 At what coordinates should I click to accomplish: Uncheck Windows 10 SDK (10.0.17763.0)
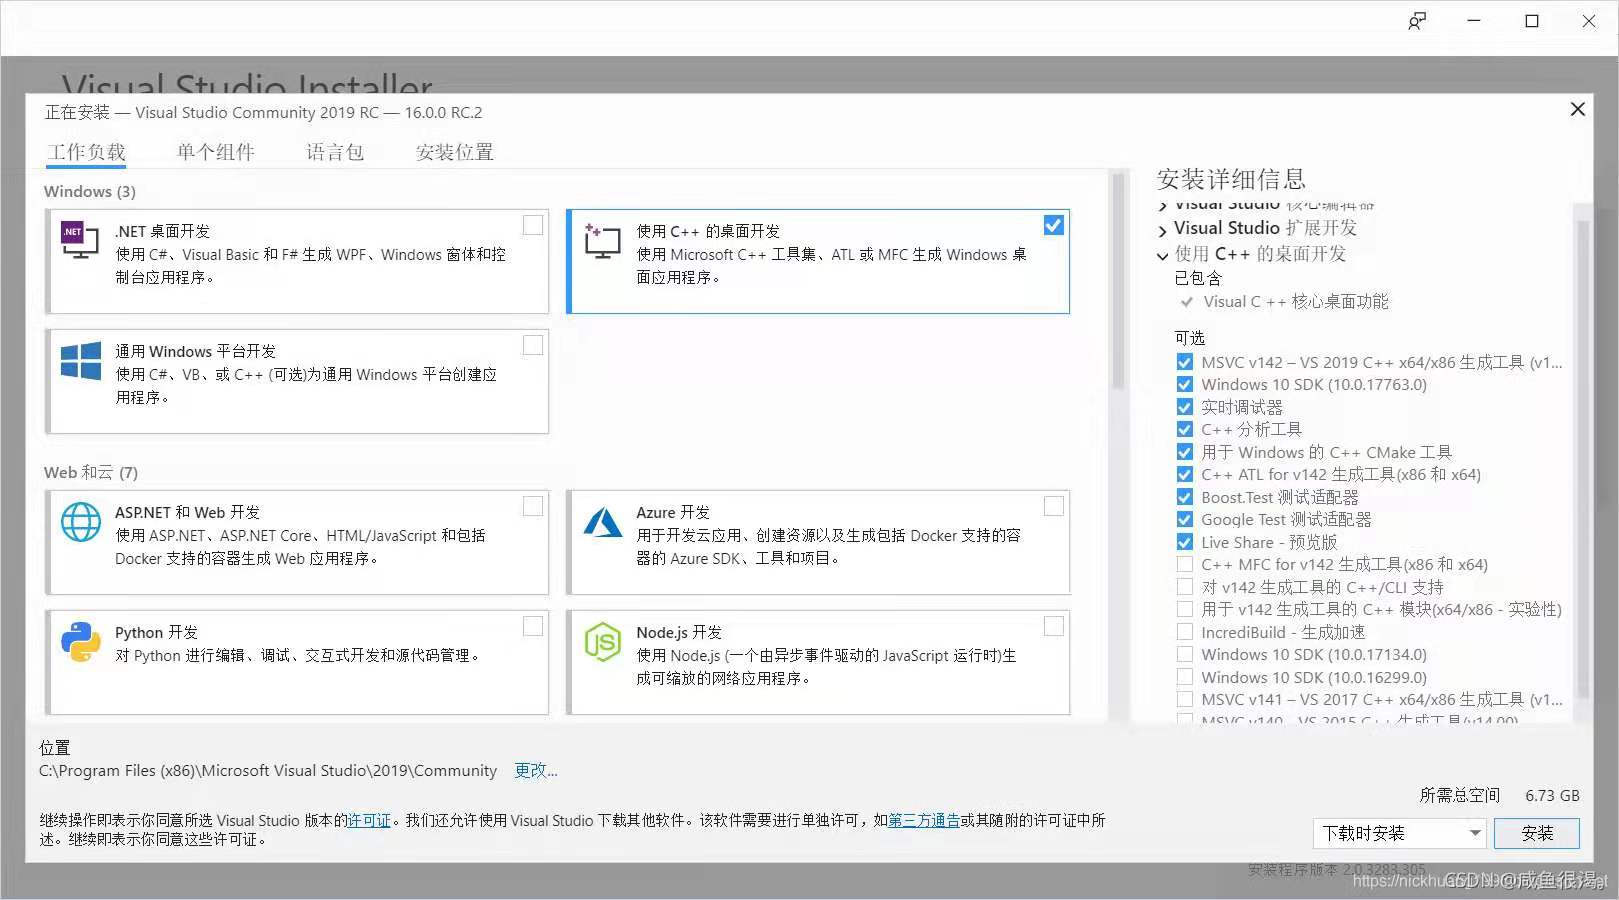(x=1185, y=384)
